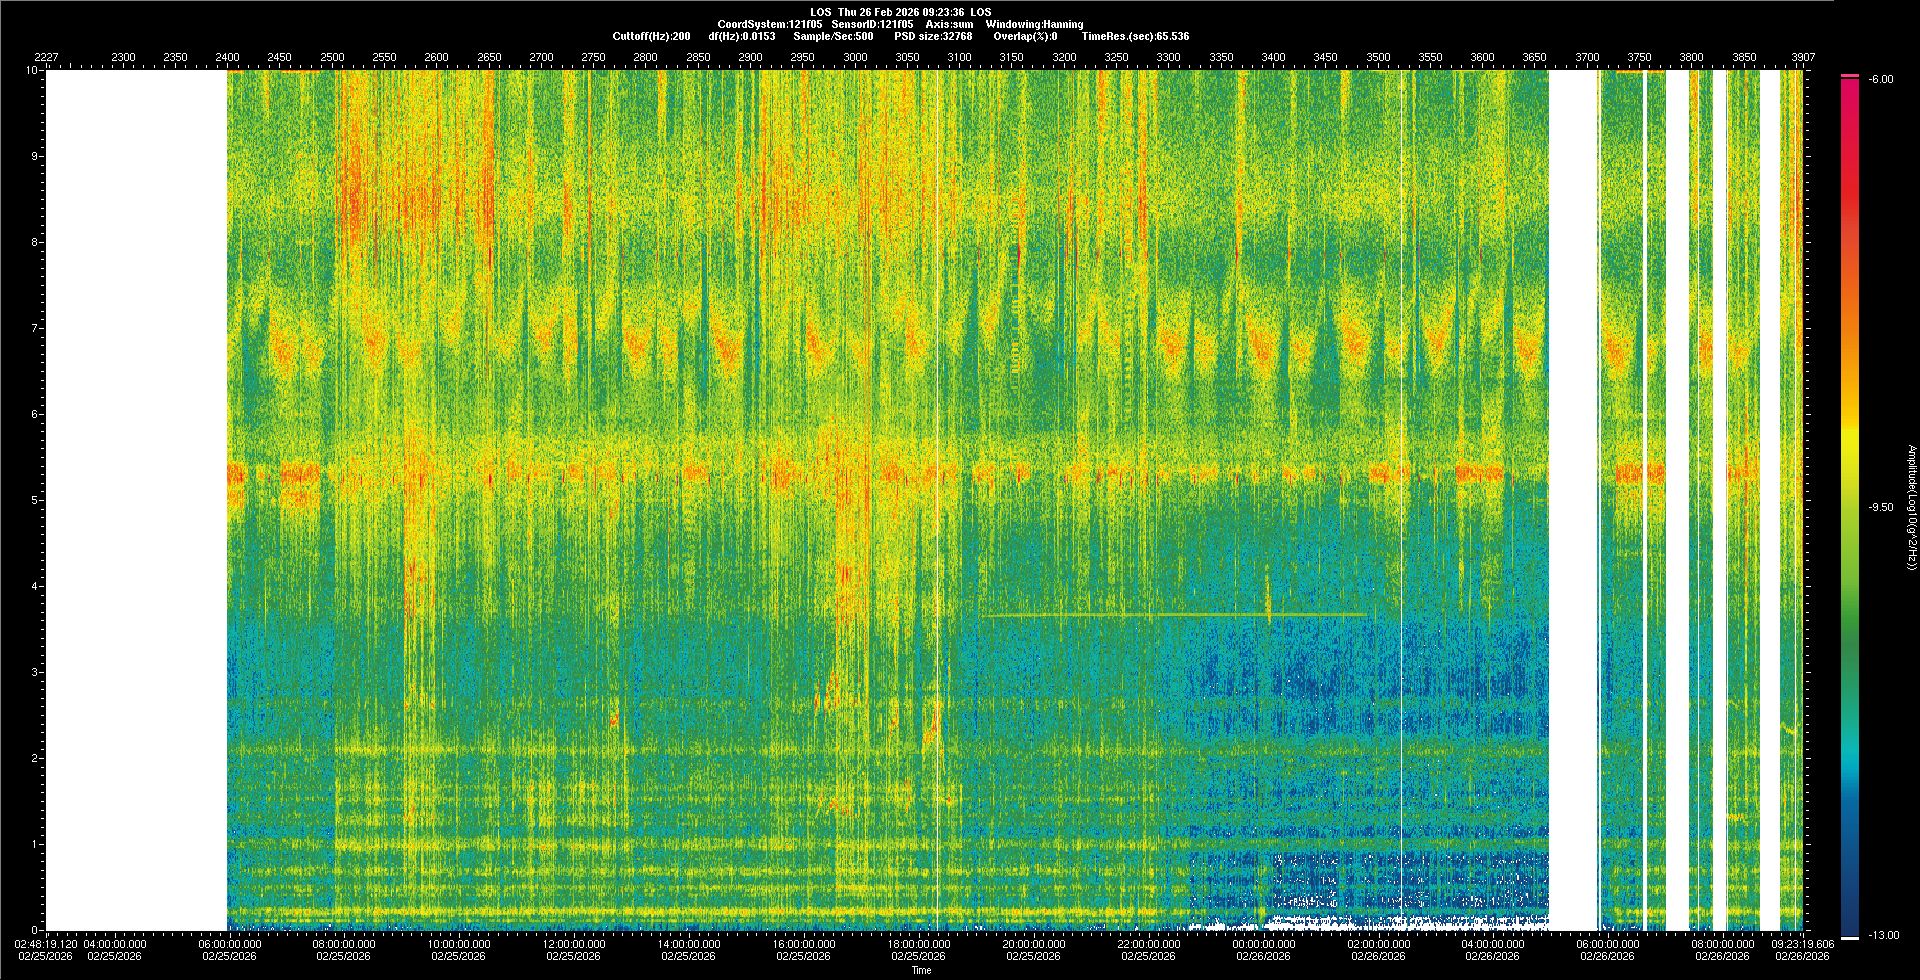Click the SensorID:121f05 header label

(871, 24)
